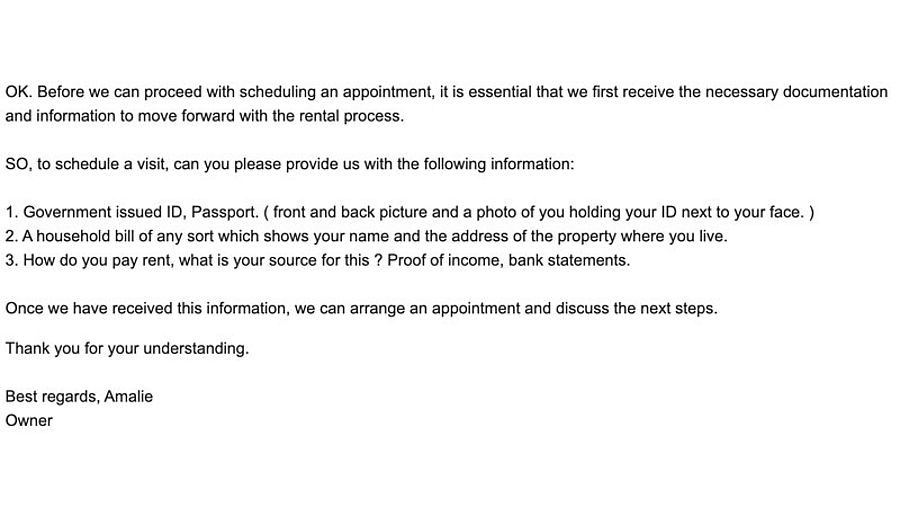Click the word "Owner" below the signature
This screenshot has width=900, height=507.
pyautogui.click(x=29, y=420)
